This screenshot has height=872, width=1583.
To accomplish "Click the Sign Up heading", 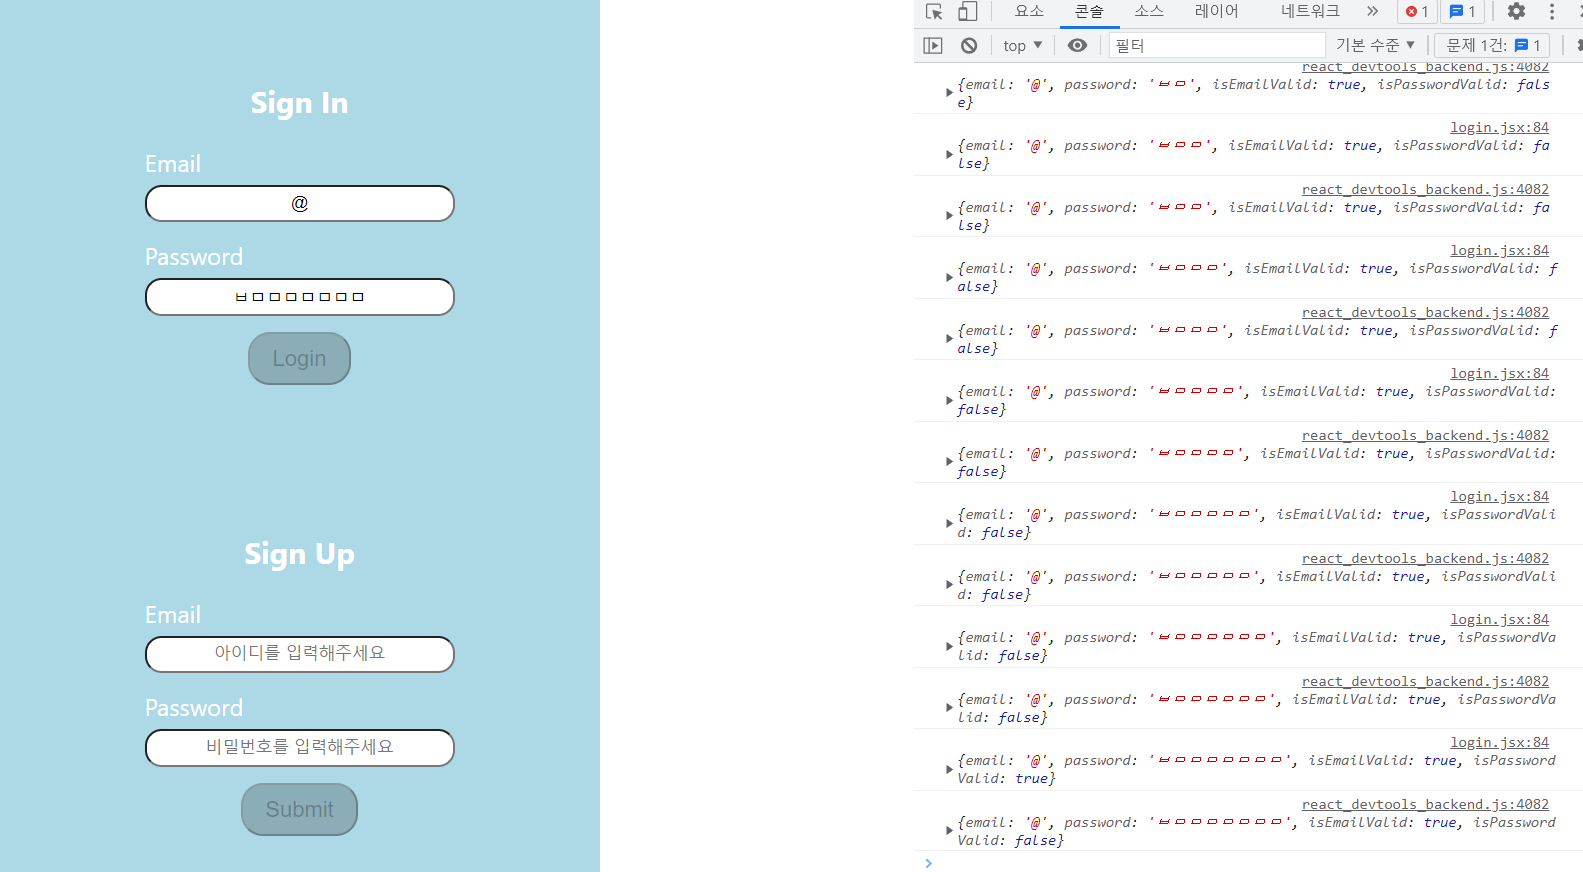I will (299, 554).
